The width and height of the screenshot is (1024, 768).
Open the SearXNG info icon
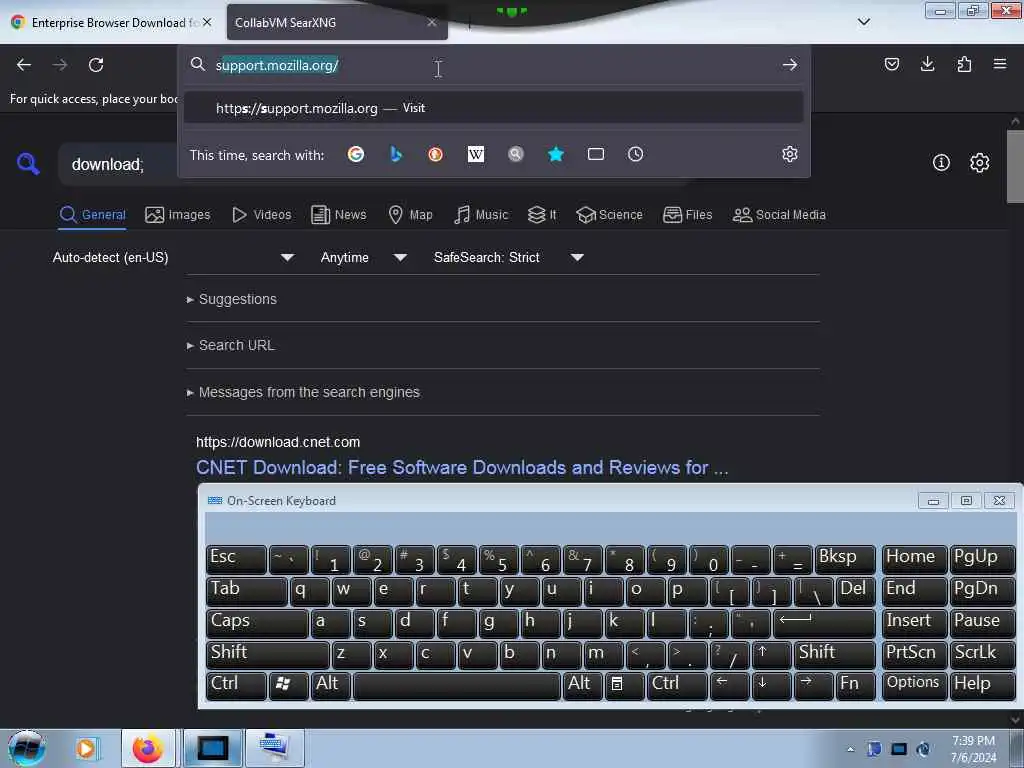(941, 163)
